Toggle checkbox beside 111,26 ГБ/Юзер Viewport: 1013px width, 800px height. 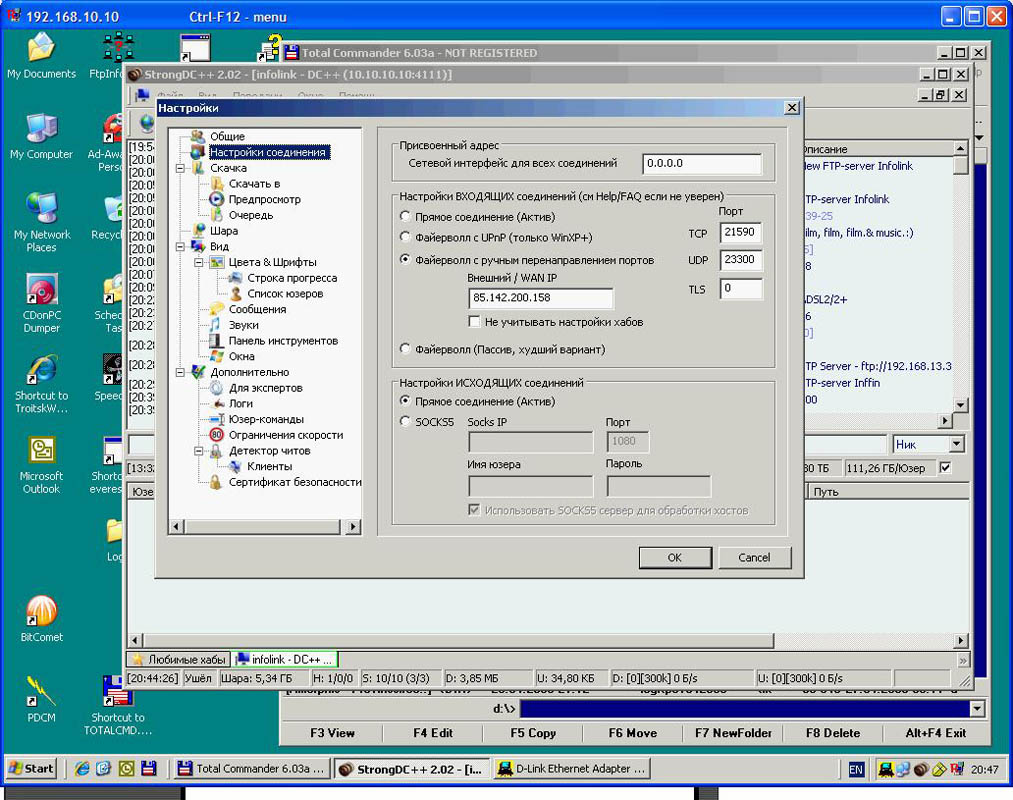coord(945,467)
